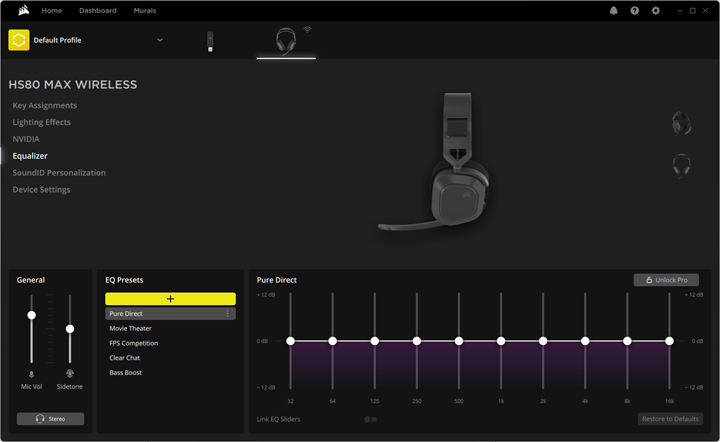Click the Unlock Pro button
The width and height of the screenshot is (720, 442).
tap(666, 280)
